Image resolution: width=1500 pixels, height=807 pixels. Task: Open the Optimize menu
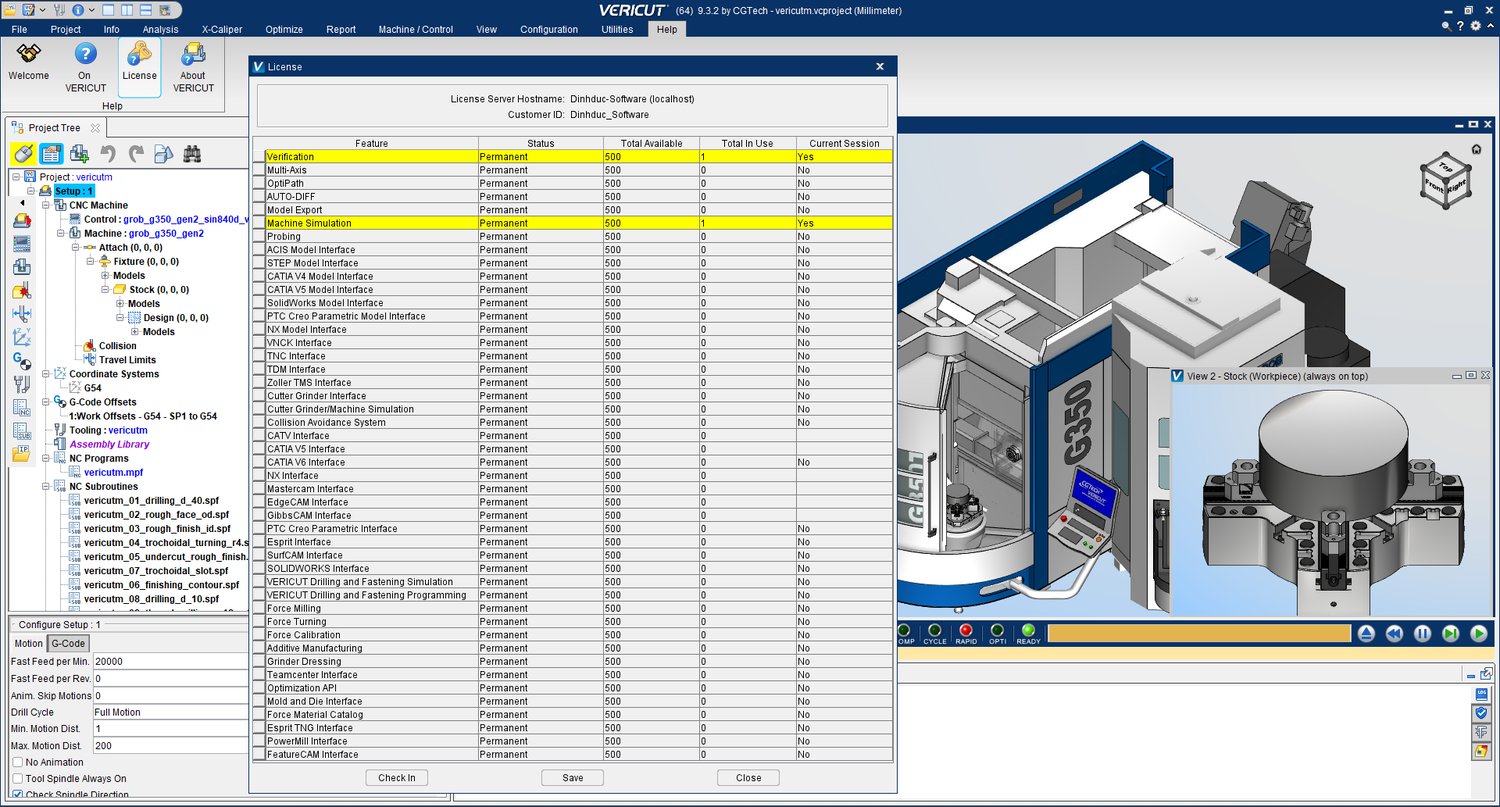pyautogui.click(x=285, y=29)
